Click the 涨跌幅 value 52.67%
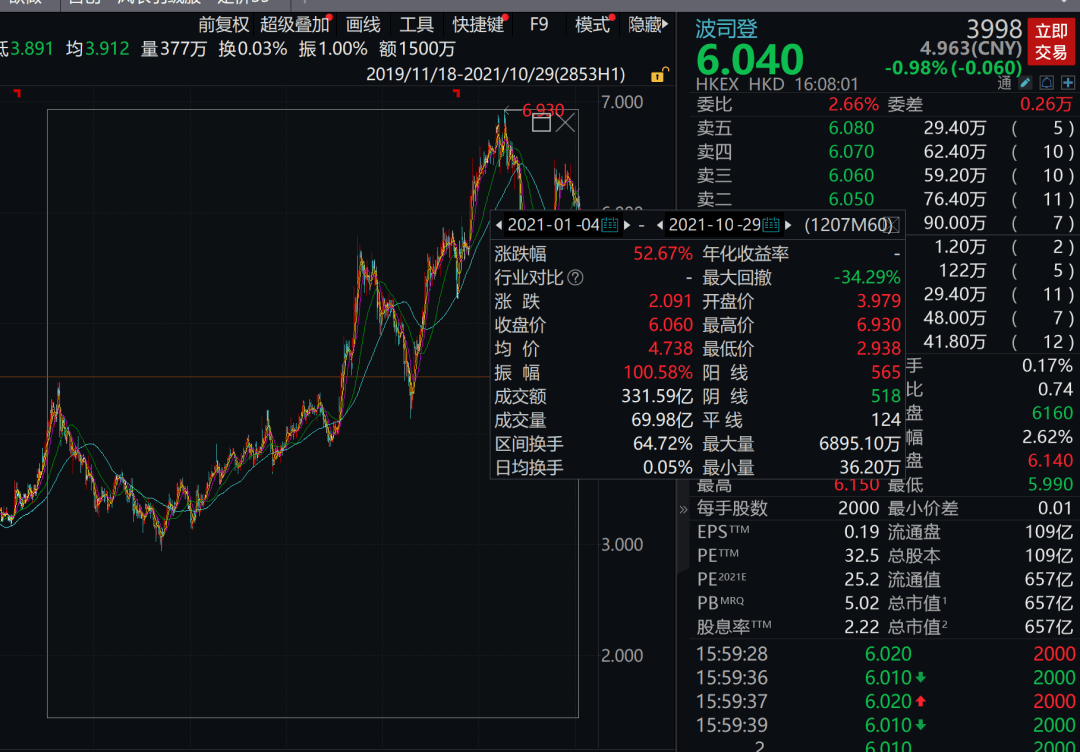Image resolution: width=1080 pixels, height=752 pixels. pyautogui.click(x=663, y=254)
